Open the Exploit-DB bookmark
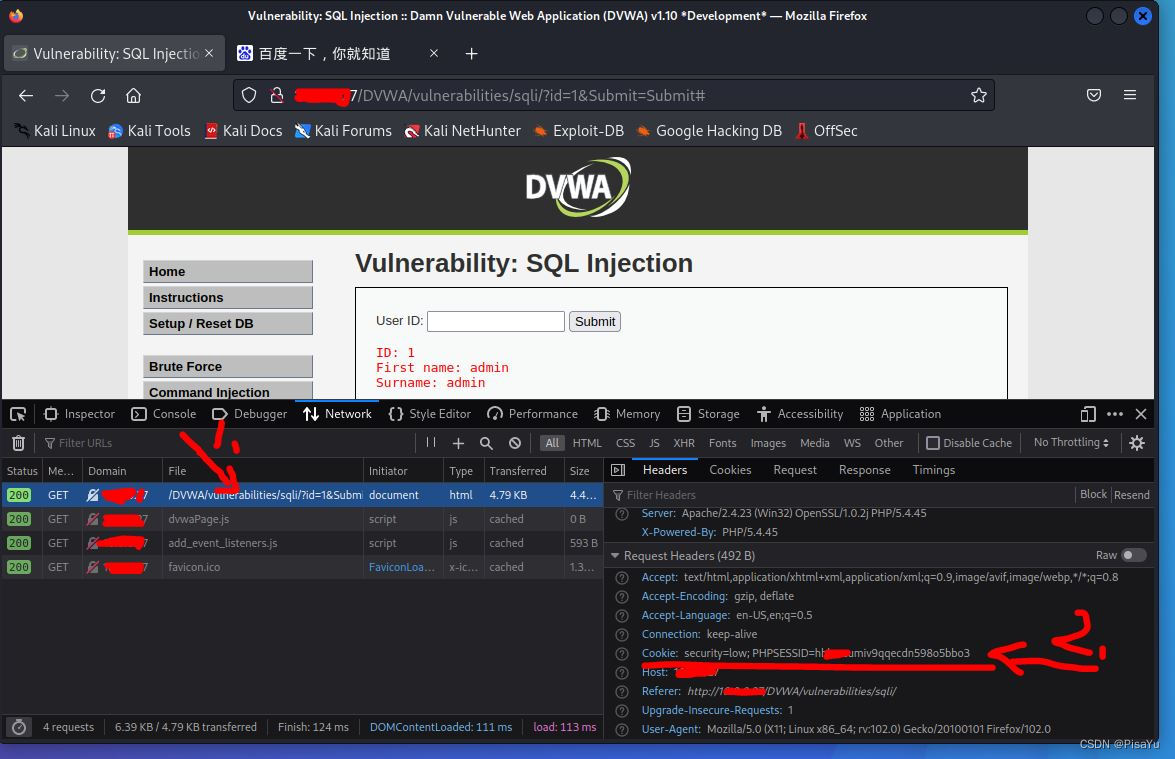This screenshot has height=759, width=1175. pos(578,131)
